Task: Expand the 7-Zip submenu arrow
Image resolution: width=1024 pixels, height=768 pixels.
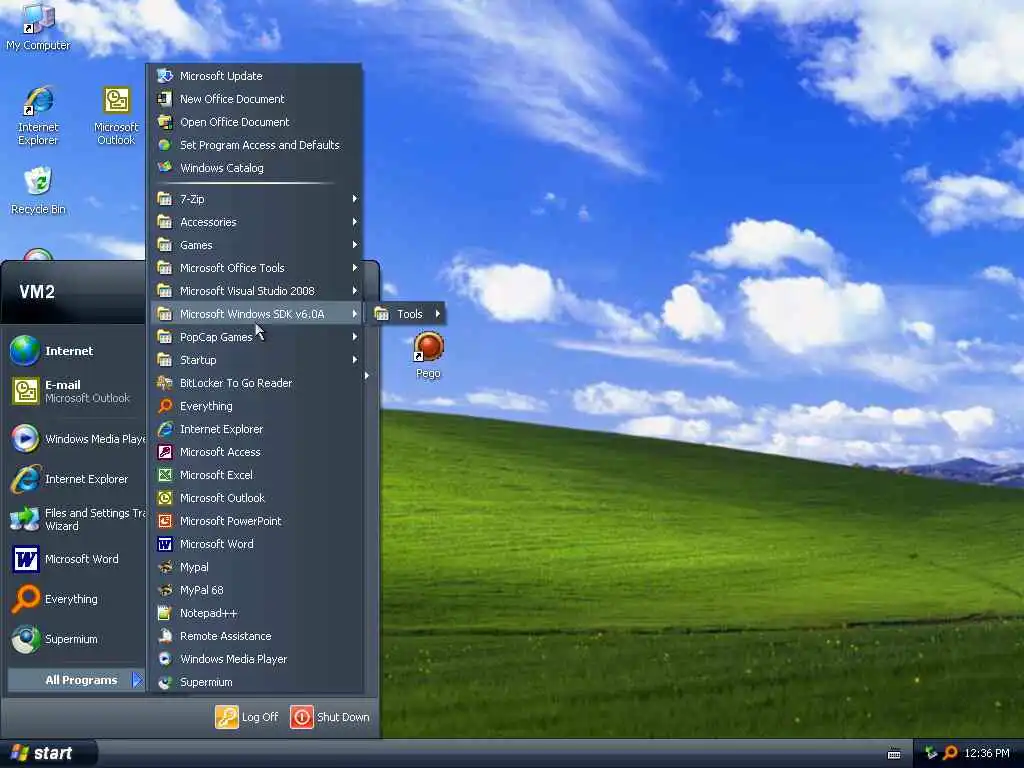Action: [x=355, y=199]
